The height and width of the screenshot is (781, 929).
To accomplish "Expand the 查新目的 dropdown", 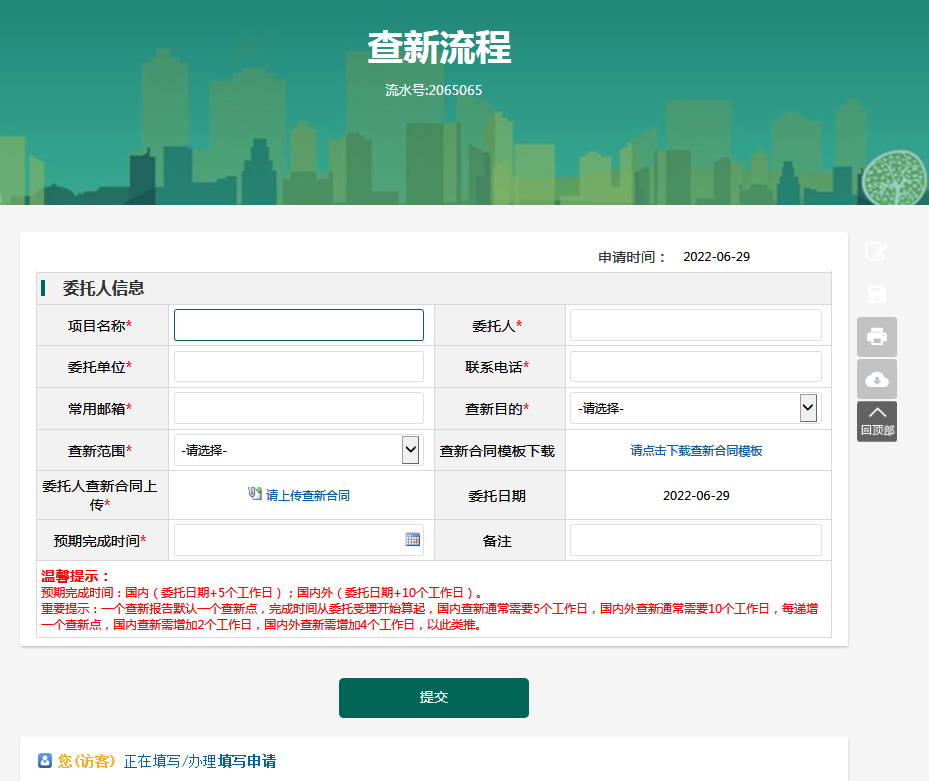I will (x=808, y=408).
